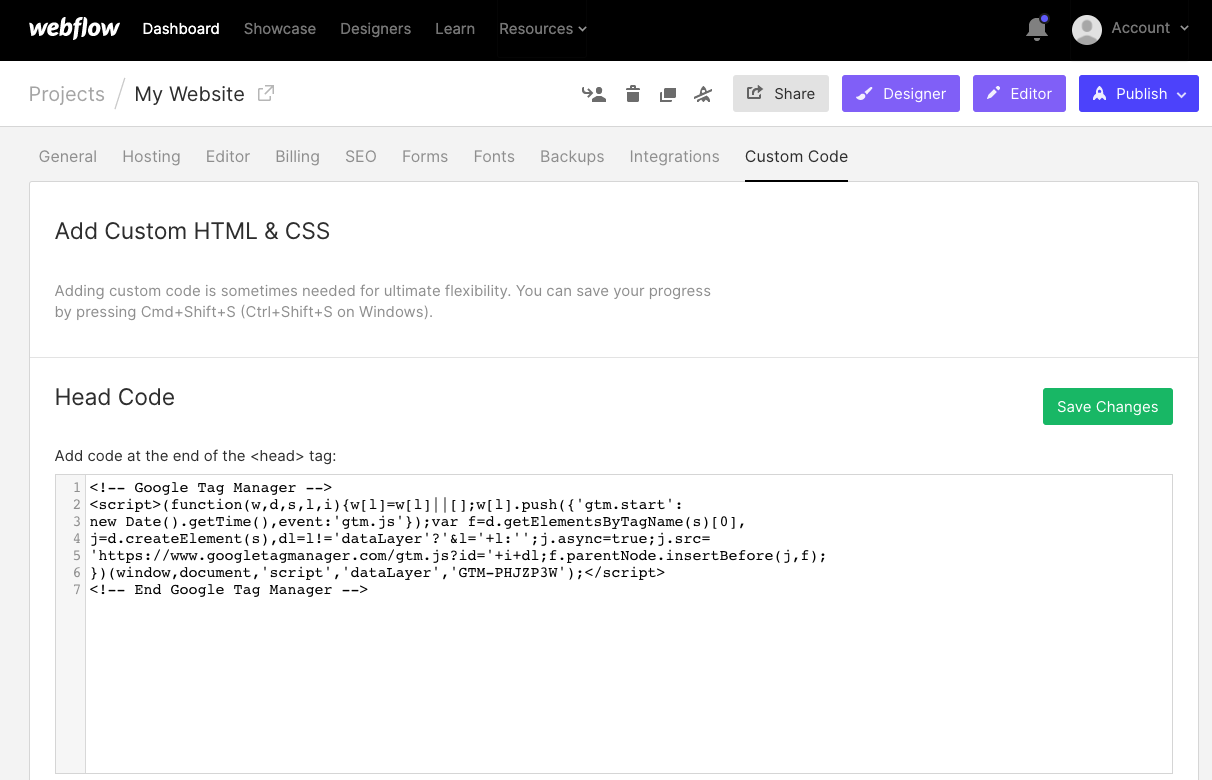Open My Website in a new tab

pos(266,93)
